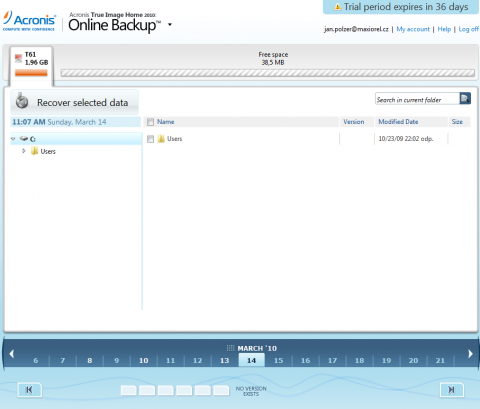Viewport: 480px width, 409px height.
Task: Go to later dates with timeline right arrow
Action: pos(470,354)
